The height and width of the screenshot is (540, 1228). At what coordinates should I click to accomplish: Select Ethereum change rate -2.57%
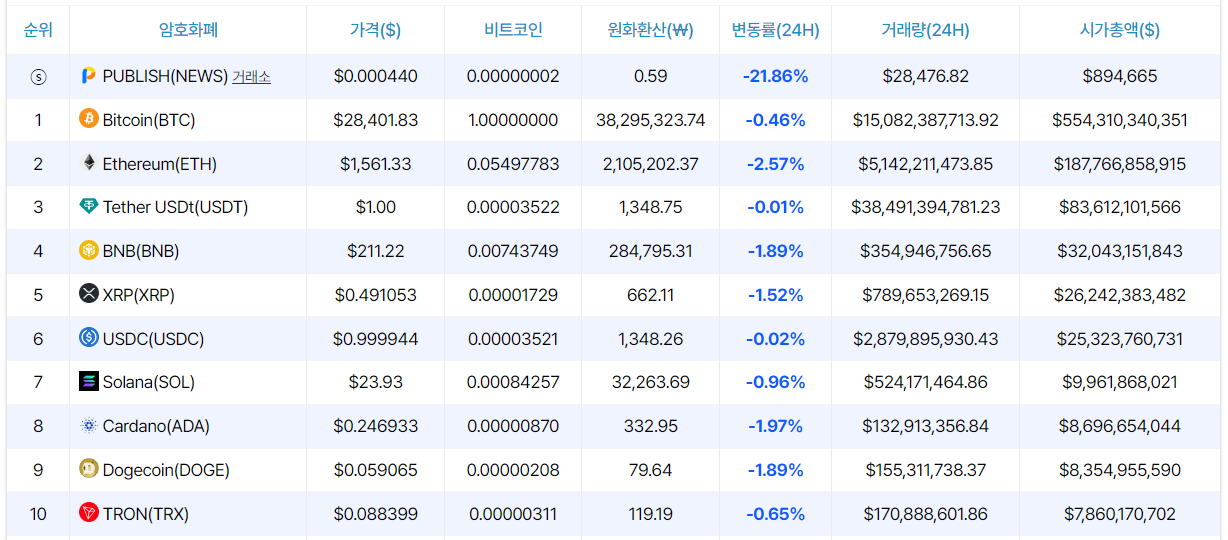pyautogui.click(x=775, y=164)
